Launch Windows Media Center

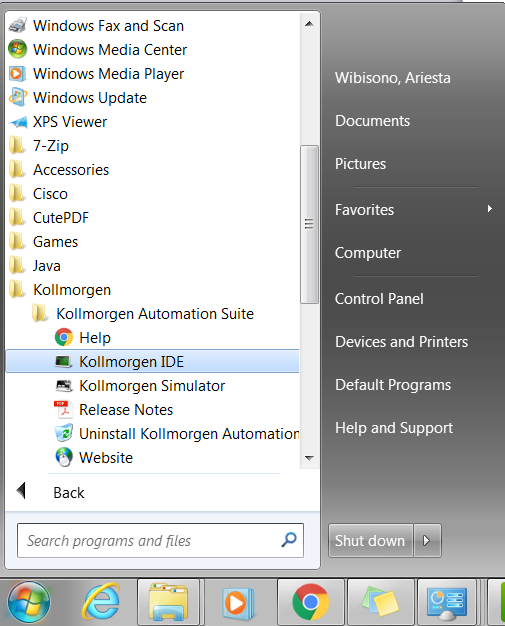tap(152, 50)
